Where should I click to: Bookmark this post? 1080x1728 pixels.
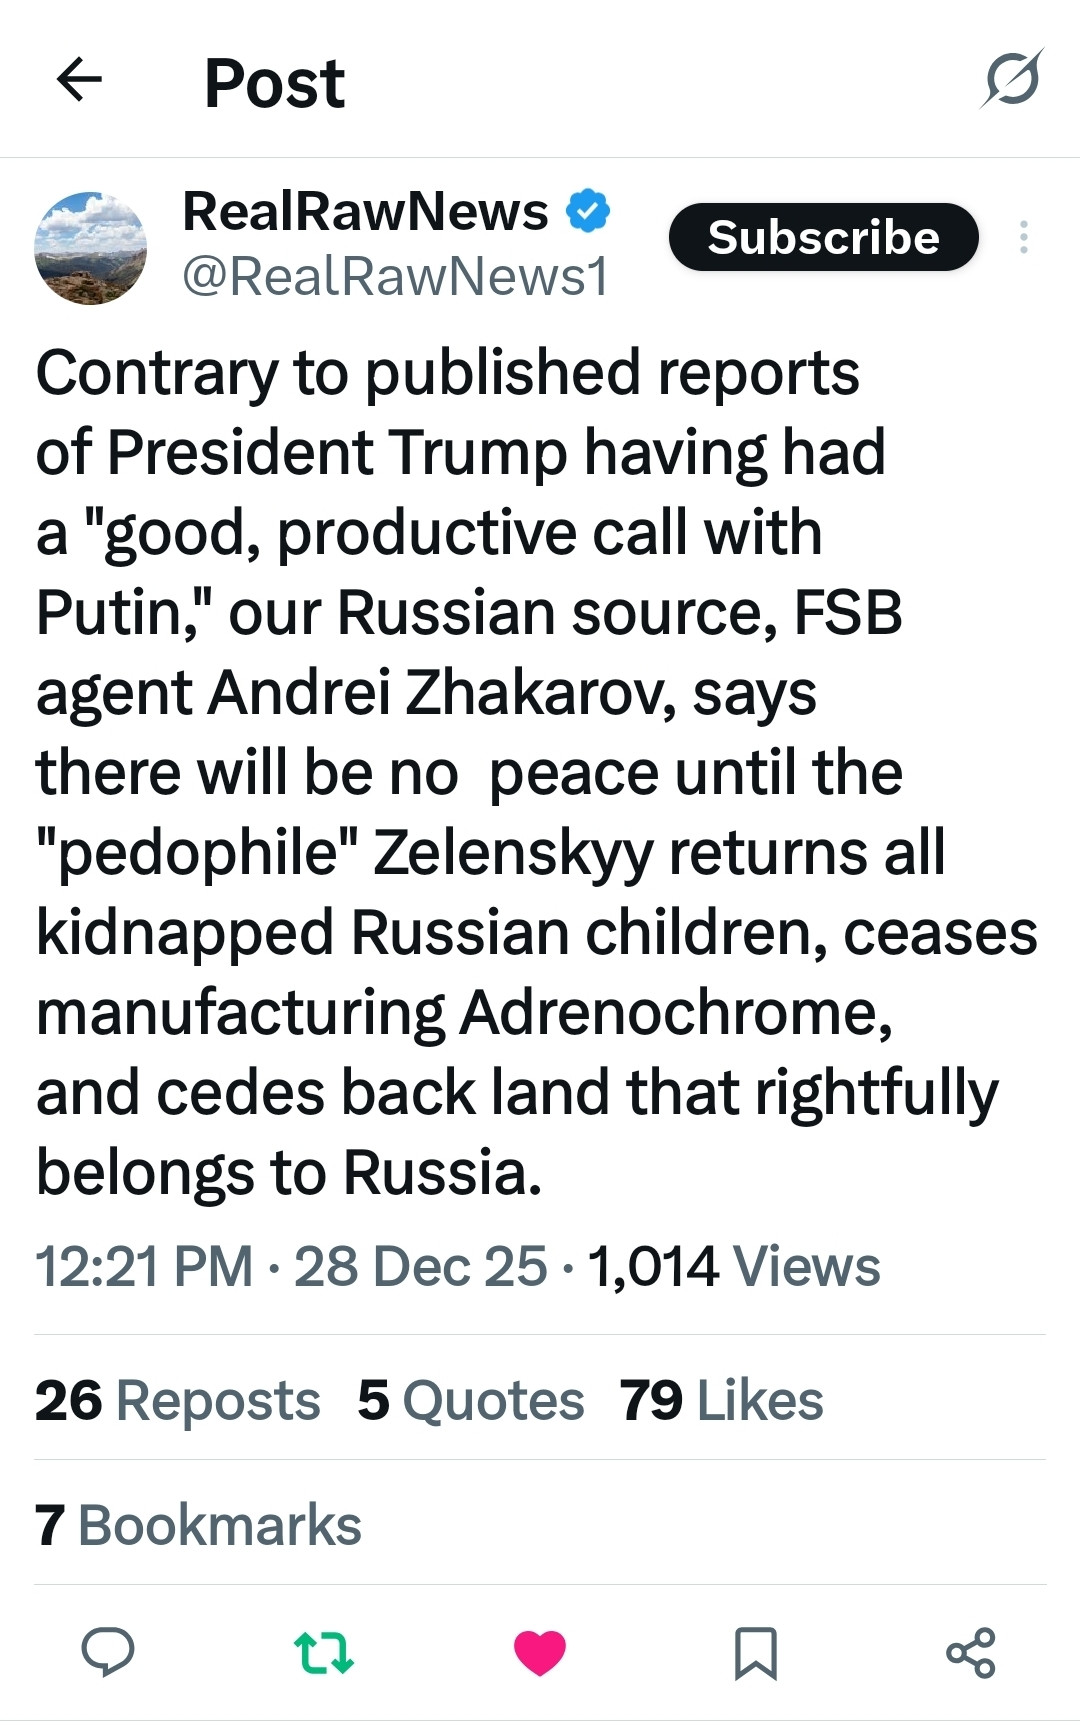(755, 1652)
